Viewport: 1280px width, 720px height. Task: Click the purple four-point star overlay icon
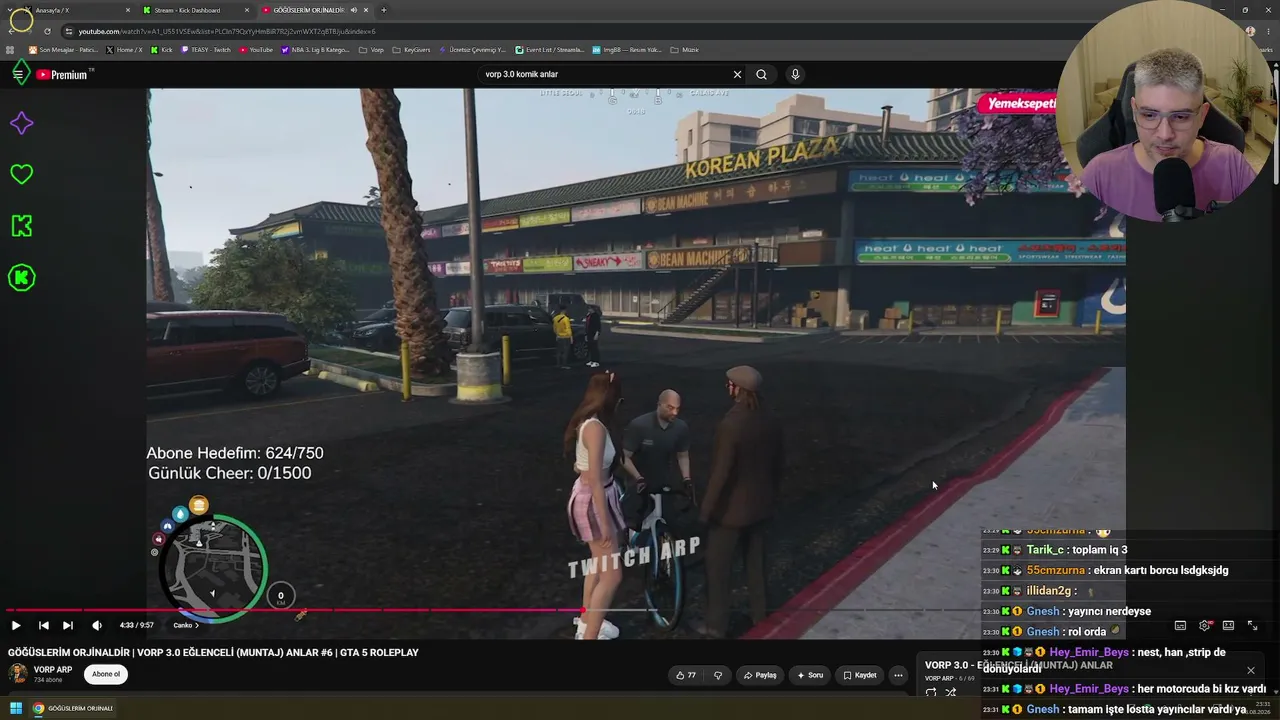[21, 123]
